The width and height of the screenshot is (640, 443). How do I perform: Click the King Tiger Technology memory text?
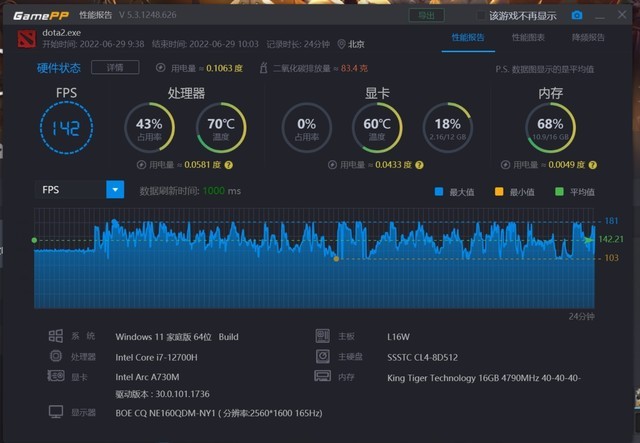pyautogui.click(x=484, y=378)
